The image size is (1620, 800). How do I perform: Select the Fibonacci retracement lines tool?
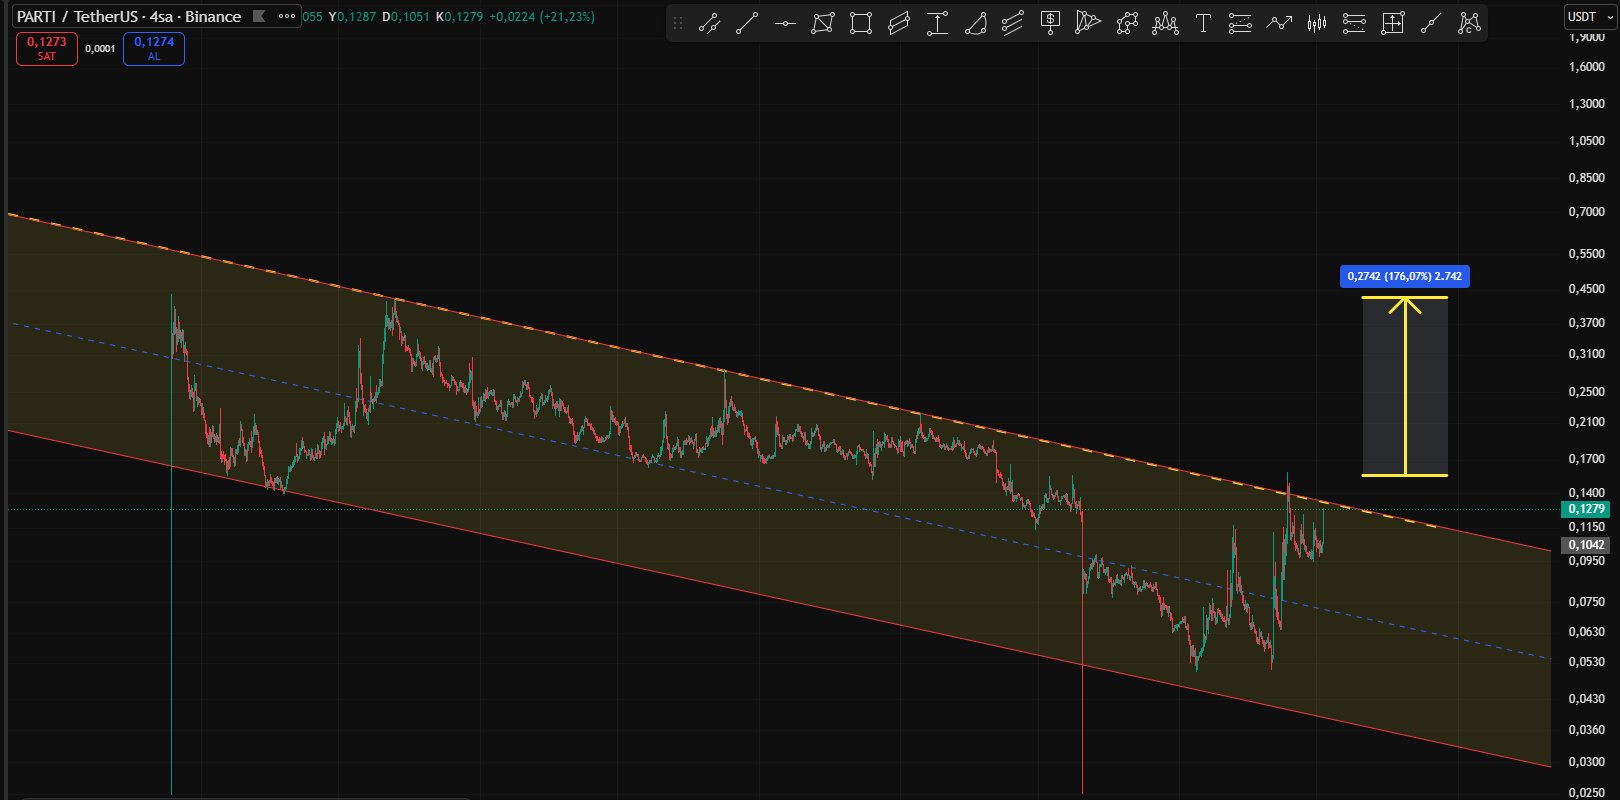pyautogui.click(x=1240, y=23)
